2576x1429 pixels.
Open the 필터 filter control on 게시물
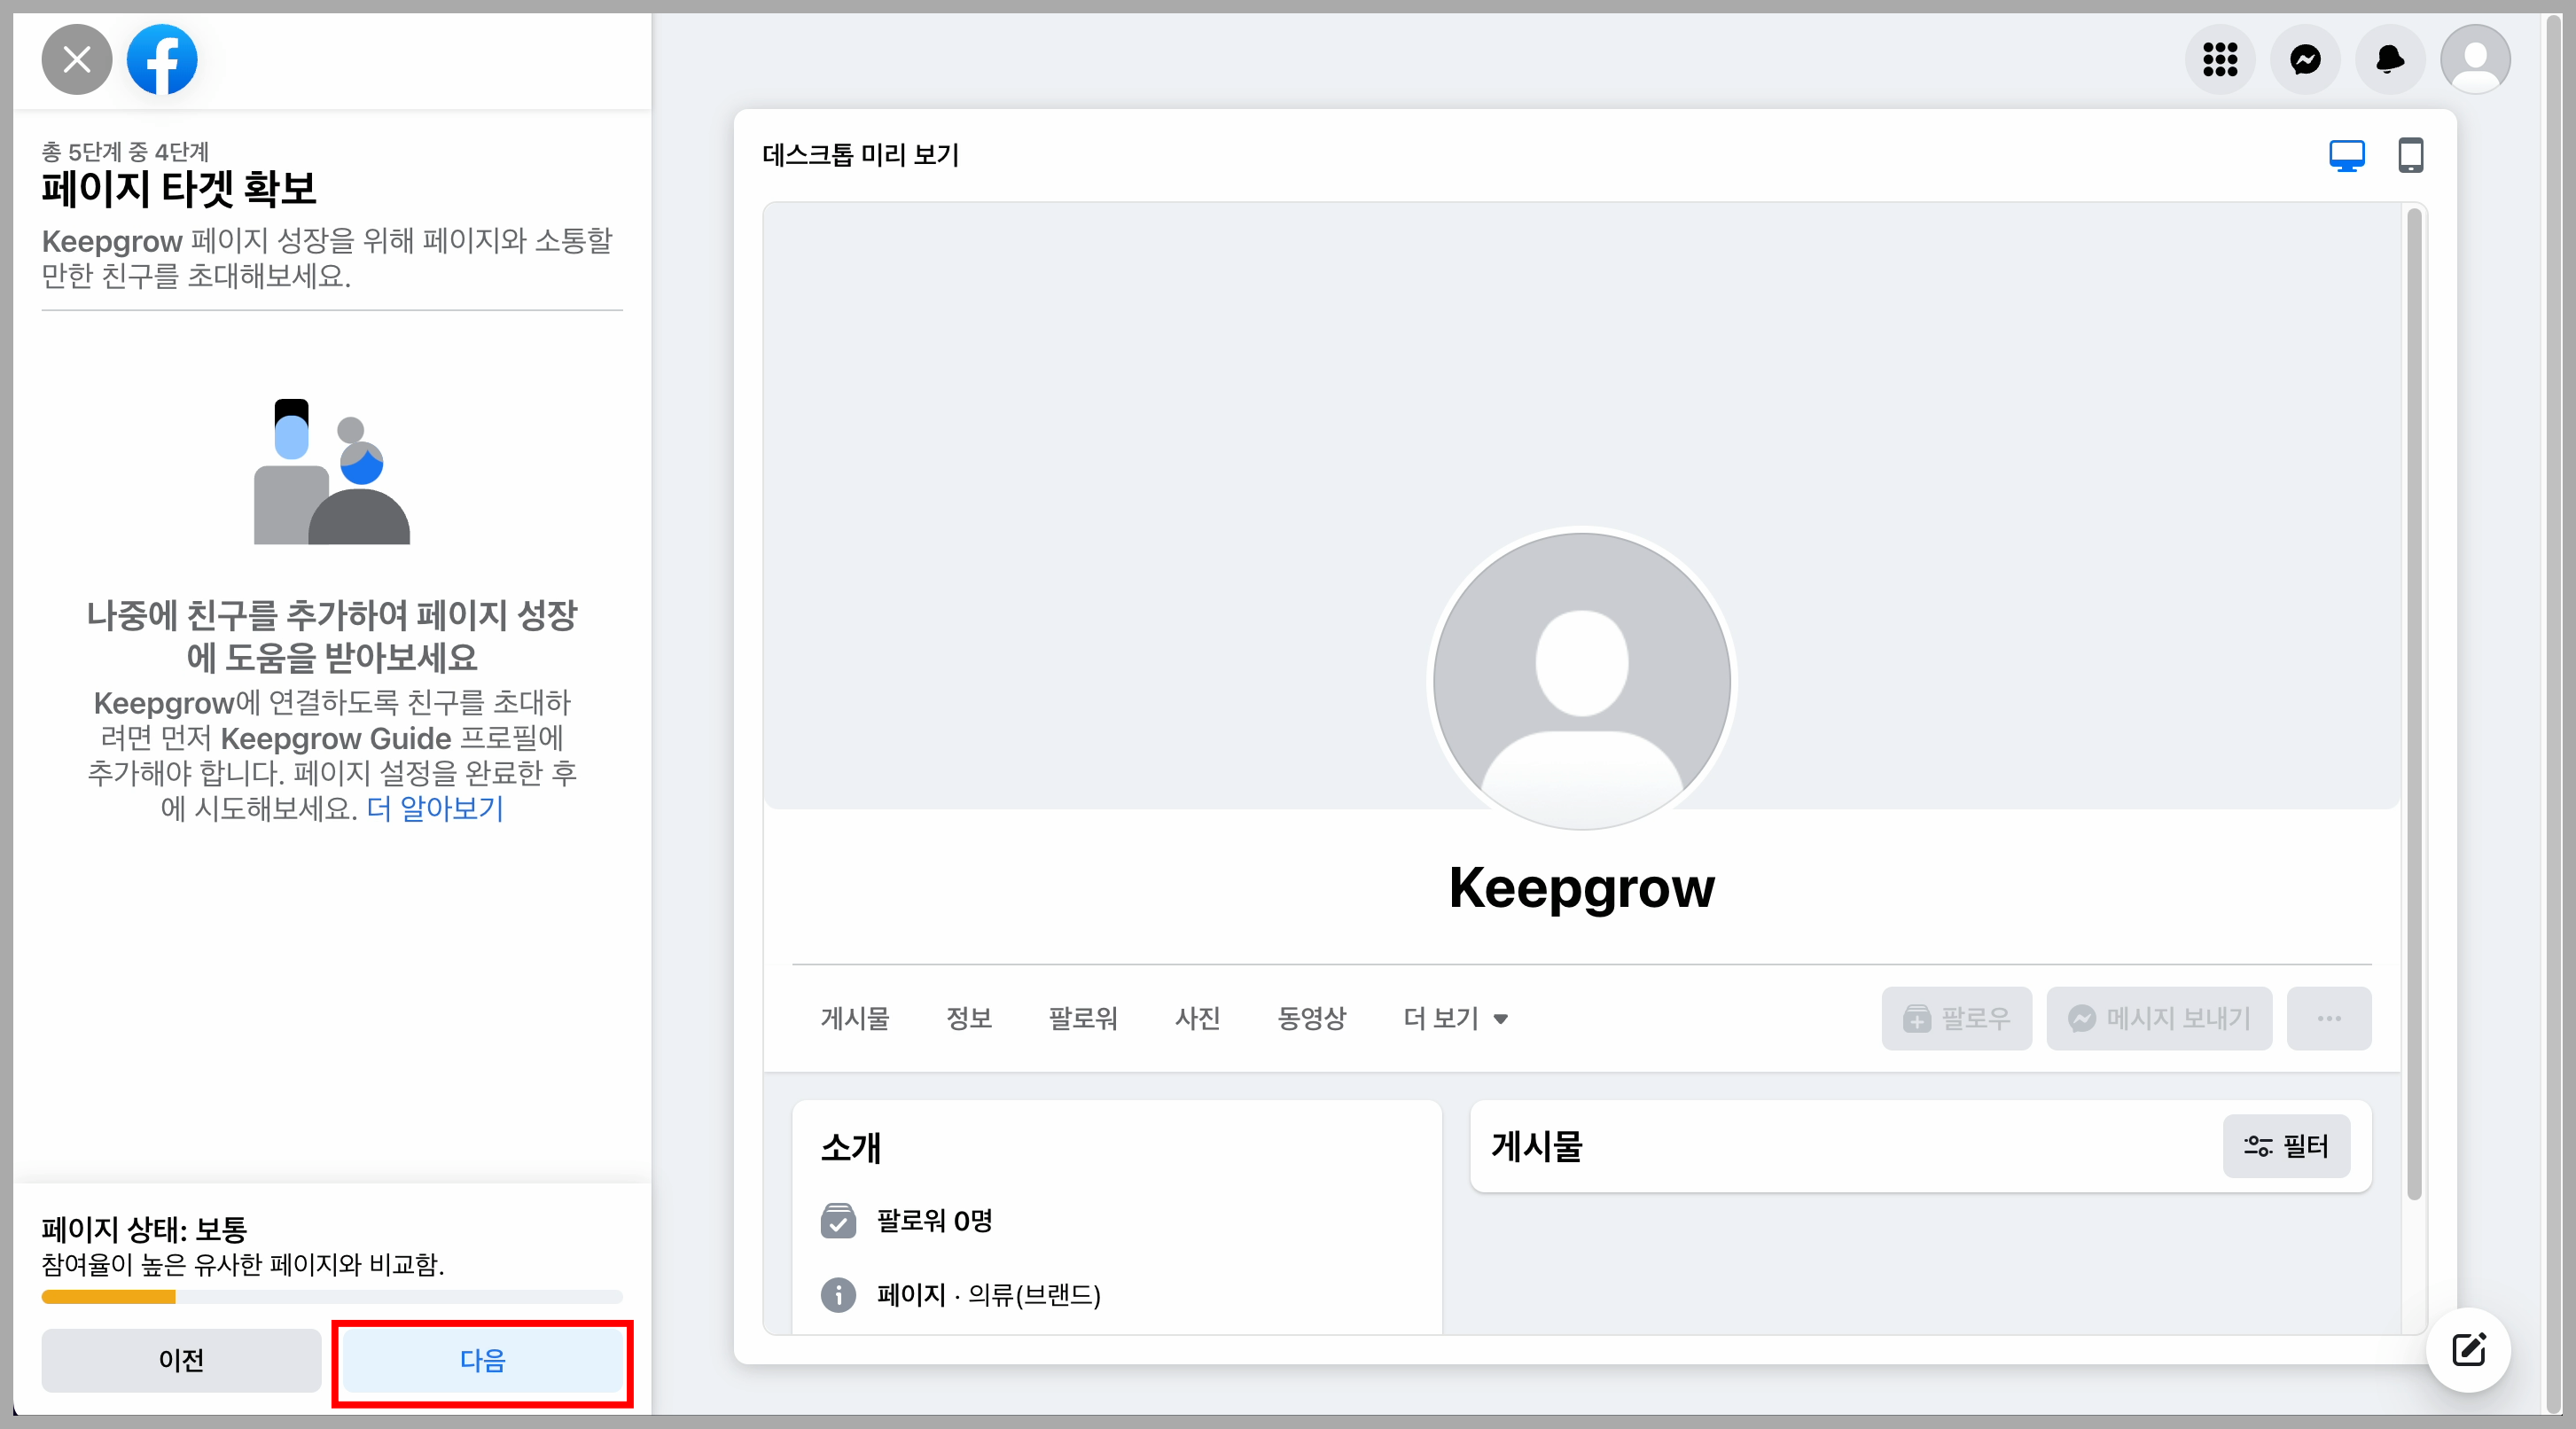[x=2287, y=1147]
